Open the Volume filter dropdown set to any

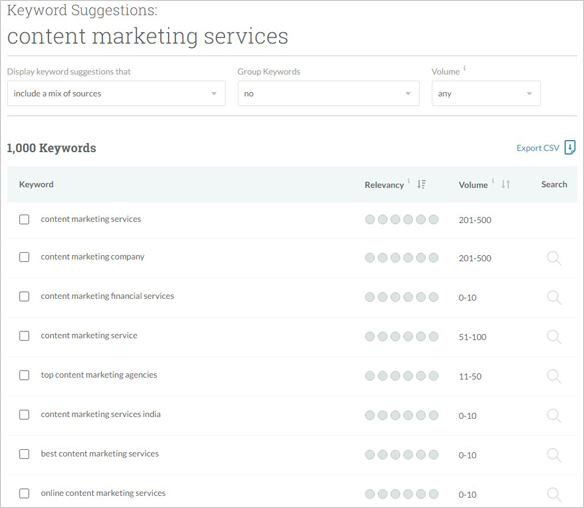click(x=486, y=93)
